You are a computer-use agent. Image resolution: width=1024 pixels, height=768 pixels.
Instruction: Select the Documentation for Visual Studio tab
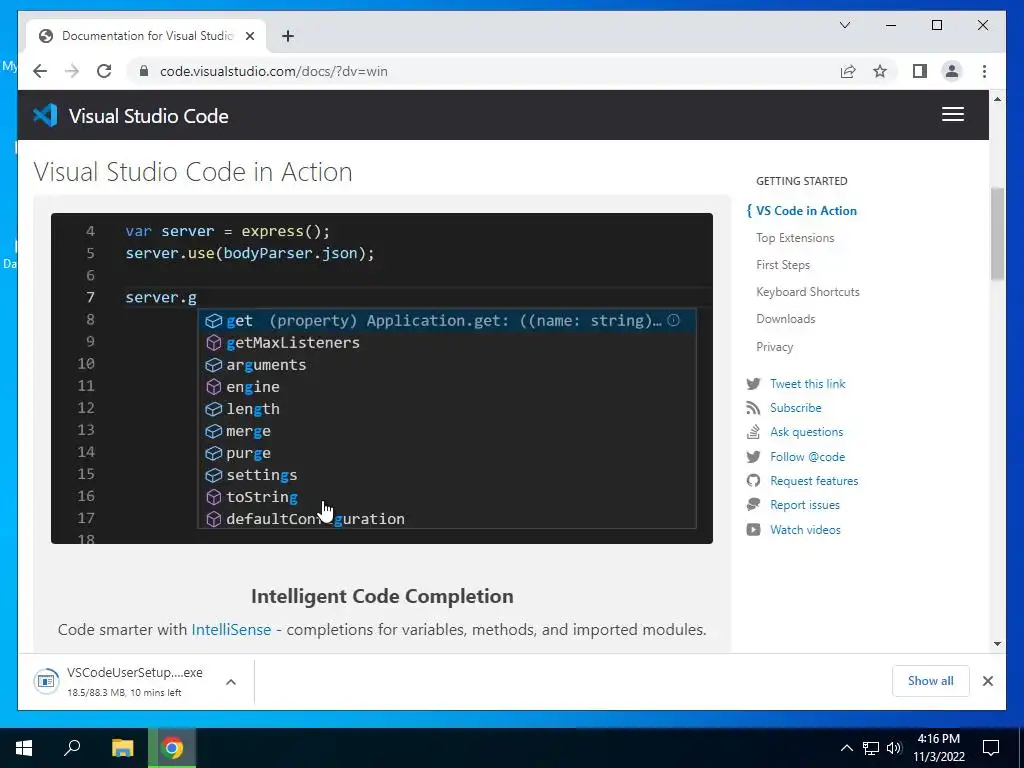coord(146,36)
